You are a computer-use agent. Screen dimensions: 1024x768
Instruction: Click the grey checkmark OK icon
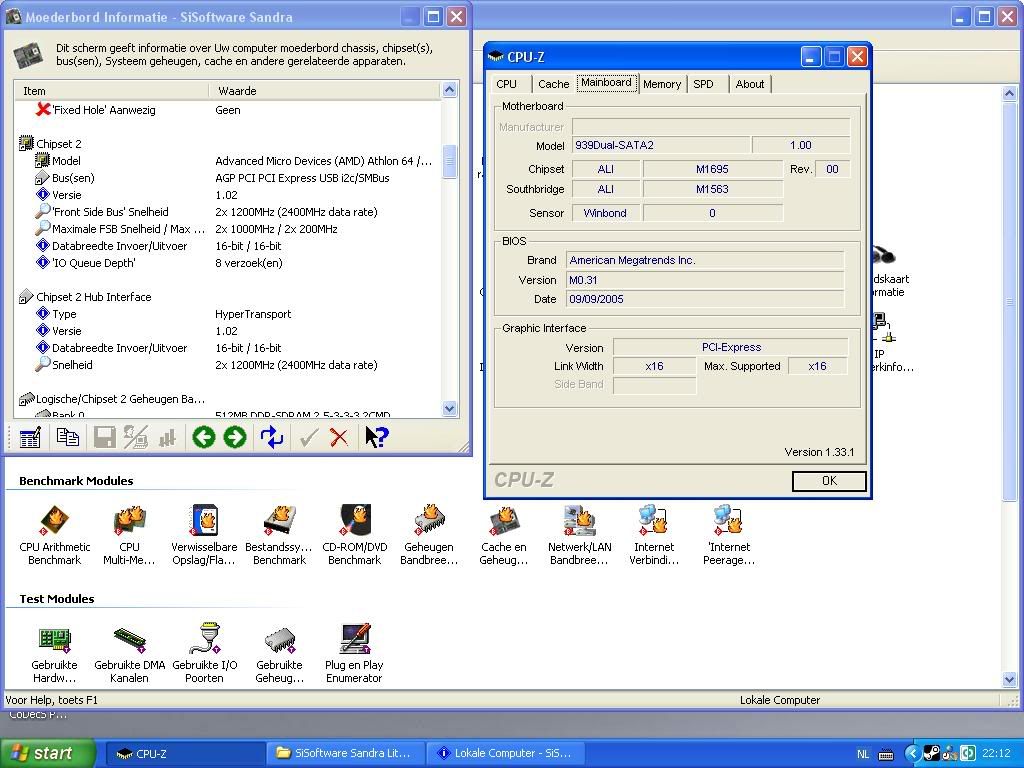[309, 437]
